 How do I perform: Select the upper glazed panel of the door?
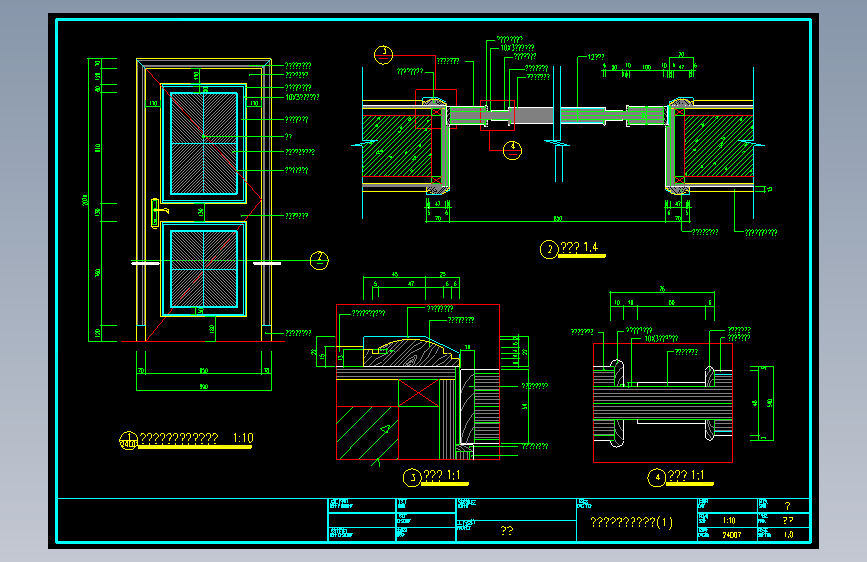pos(204,143)
